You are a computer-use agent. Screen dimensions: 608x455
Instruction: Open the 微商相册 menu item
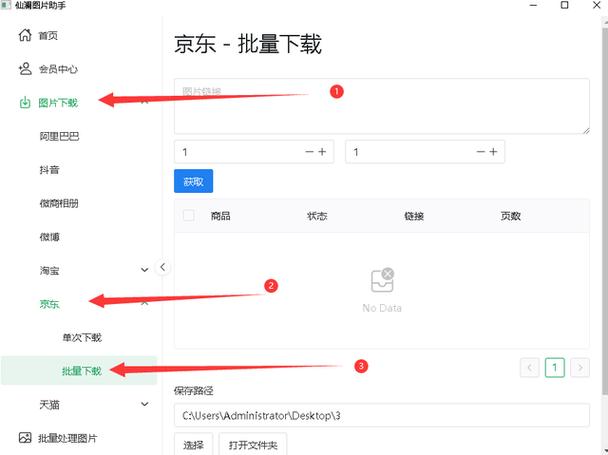59,203
